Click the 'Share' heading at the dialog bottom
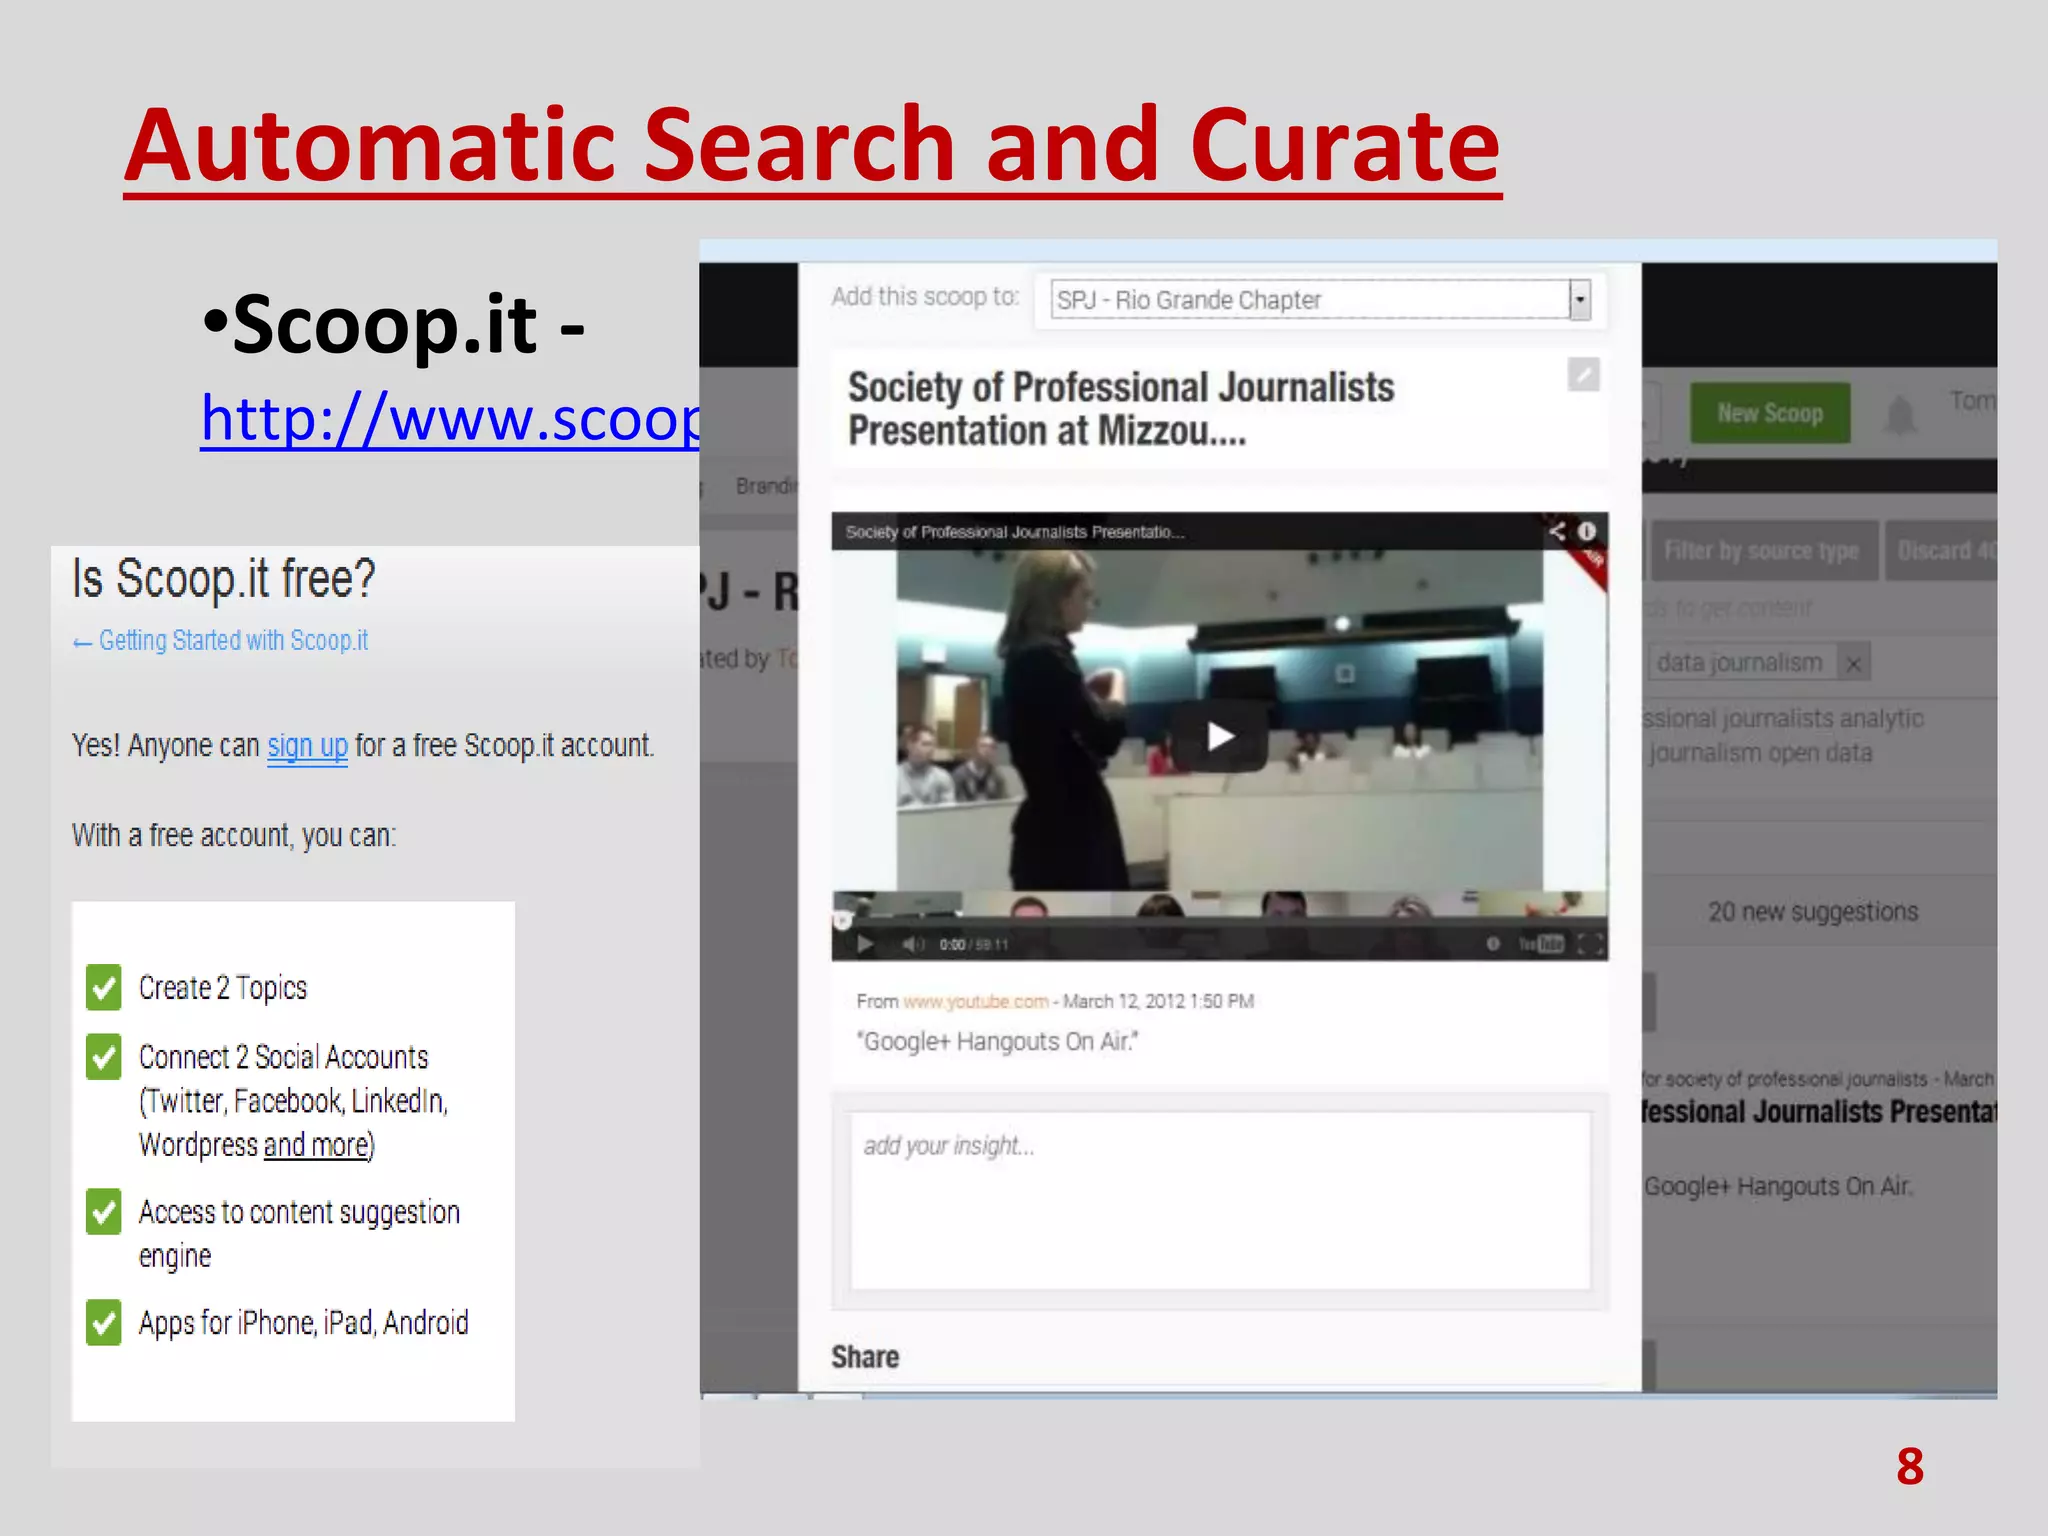This screenshot has width=2048, height=1536. pos(865,1357)
